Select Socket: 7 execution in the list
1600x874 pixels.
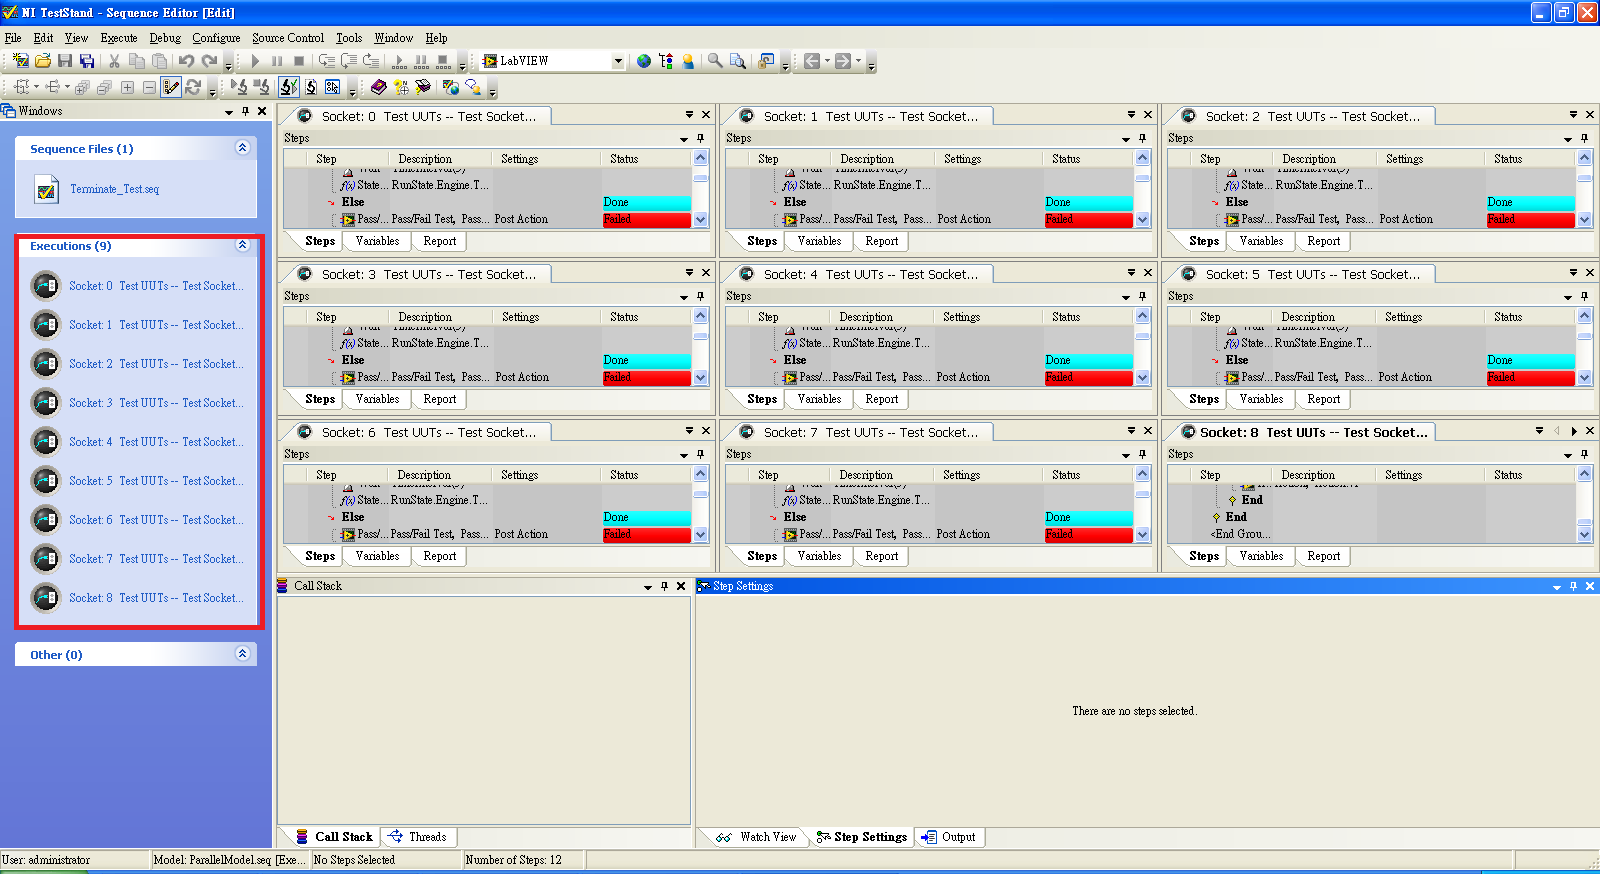click(156, 559)
